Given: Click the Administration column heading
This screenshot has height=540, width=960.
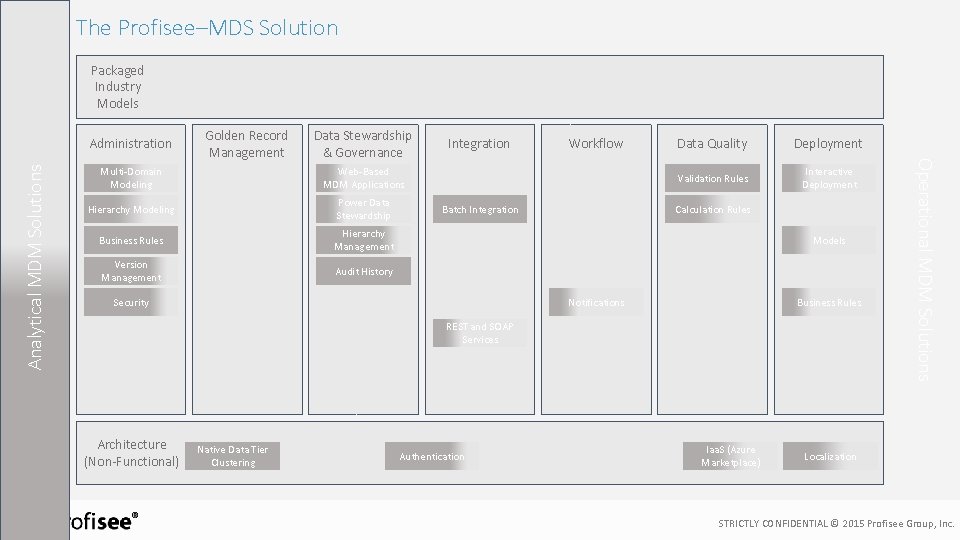Looking at the screenshot, I should click(x=130, y=144).
